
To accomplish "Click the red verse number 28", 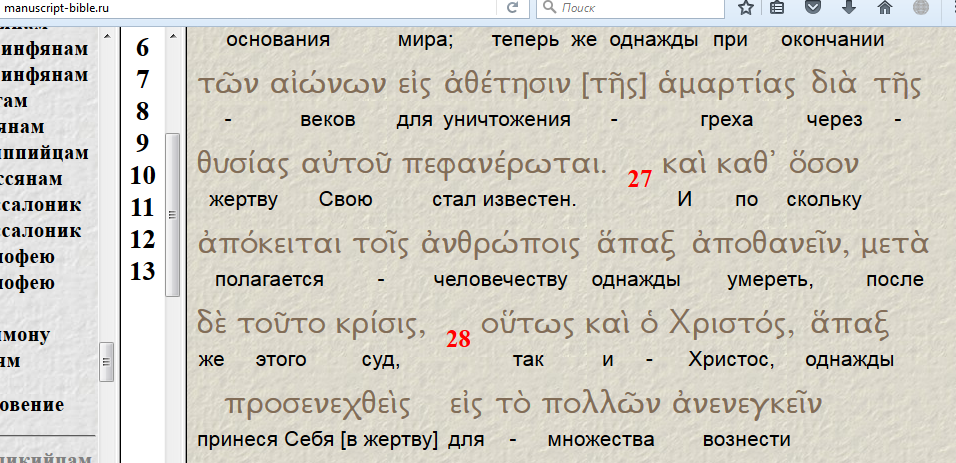I will (x=458, y=339).
